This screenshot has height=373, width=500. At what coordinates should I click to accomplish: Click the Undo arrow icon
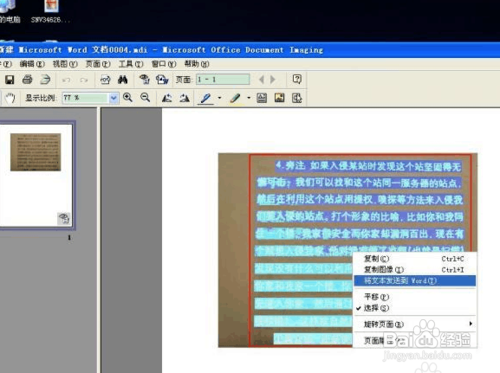66,80
